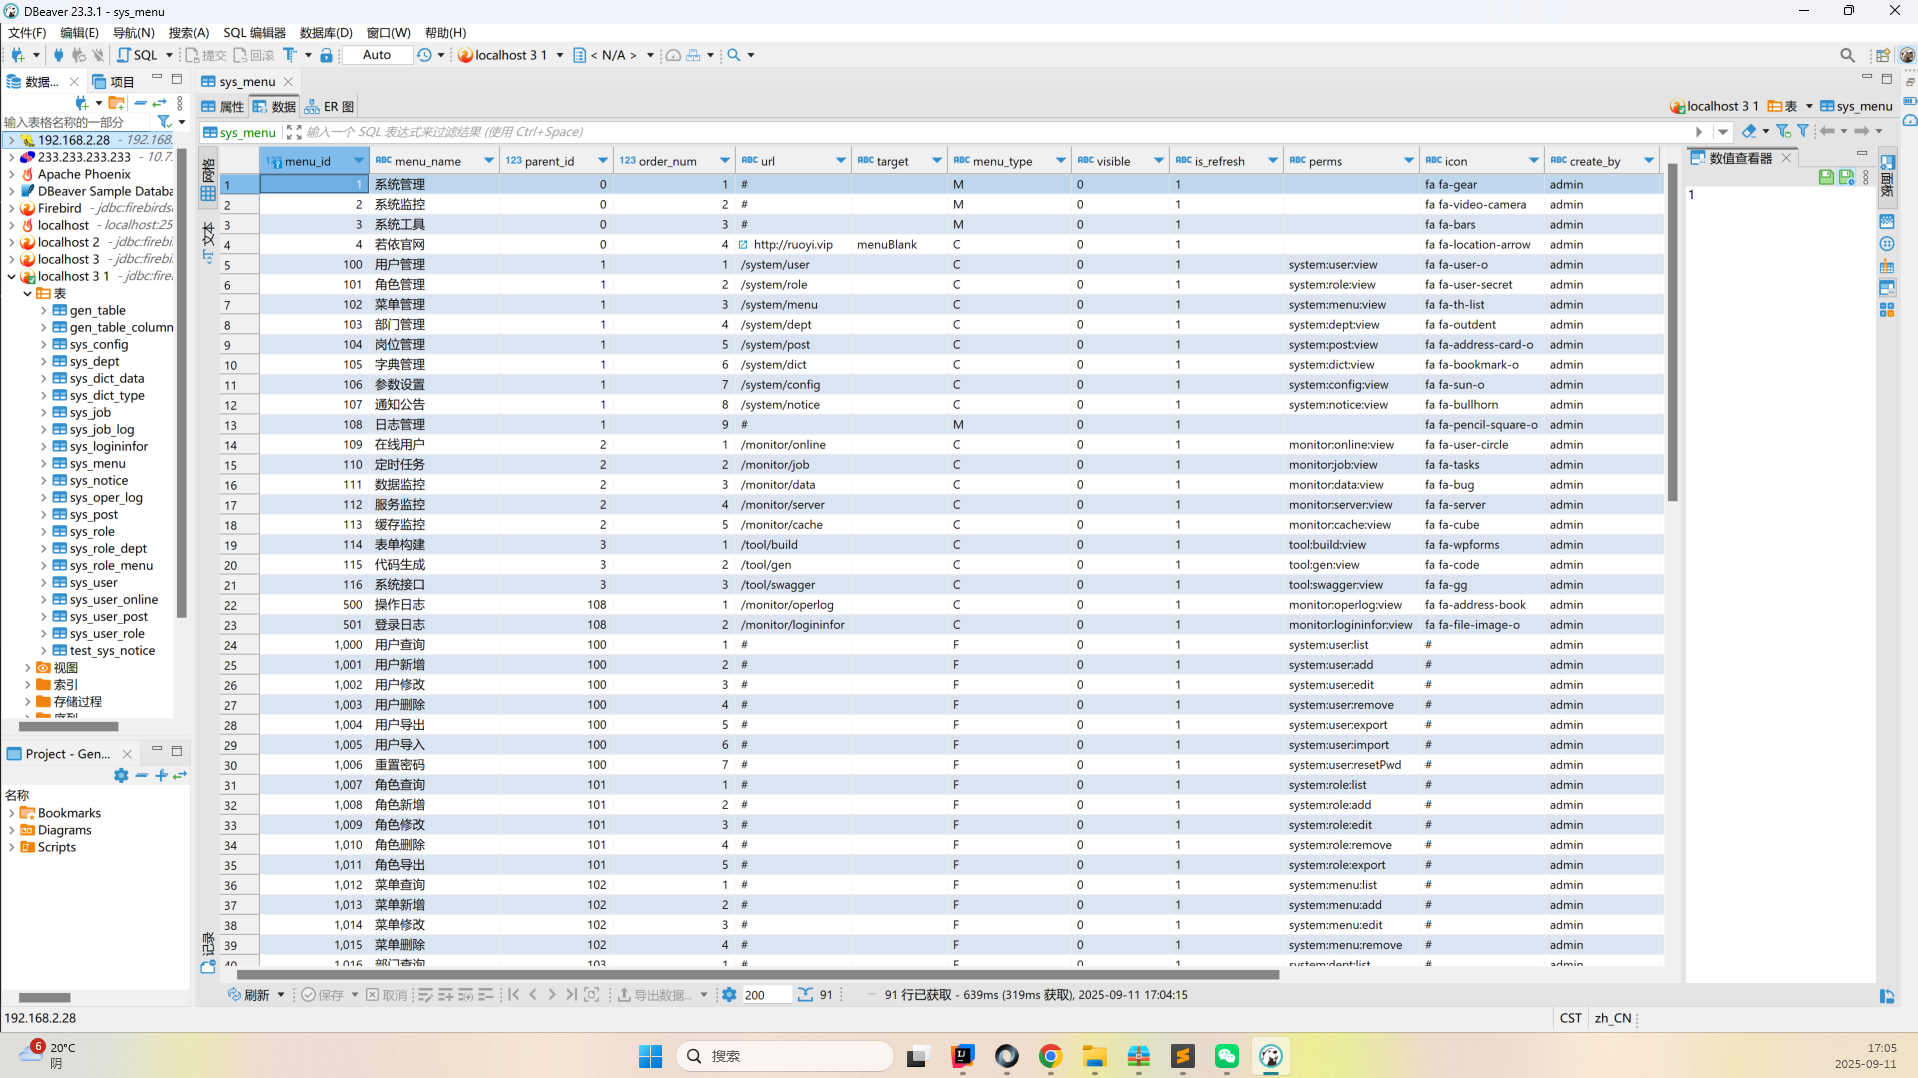Click the eraser clear-filter icon

click(1749, 131)
